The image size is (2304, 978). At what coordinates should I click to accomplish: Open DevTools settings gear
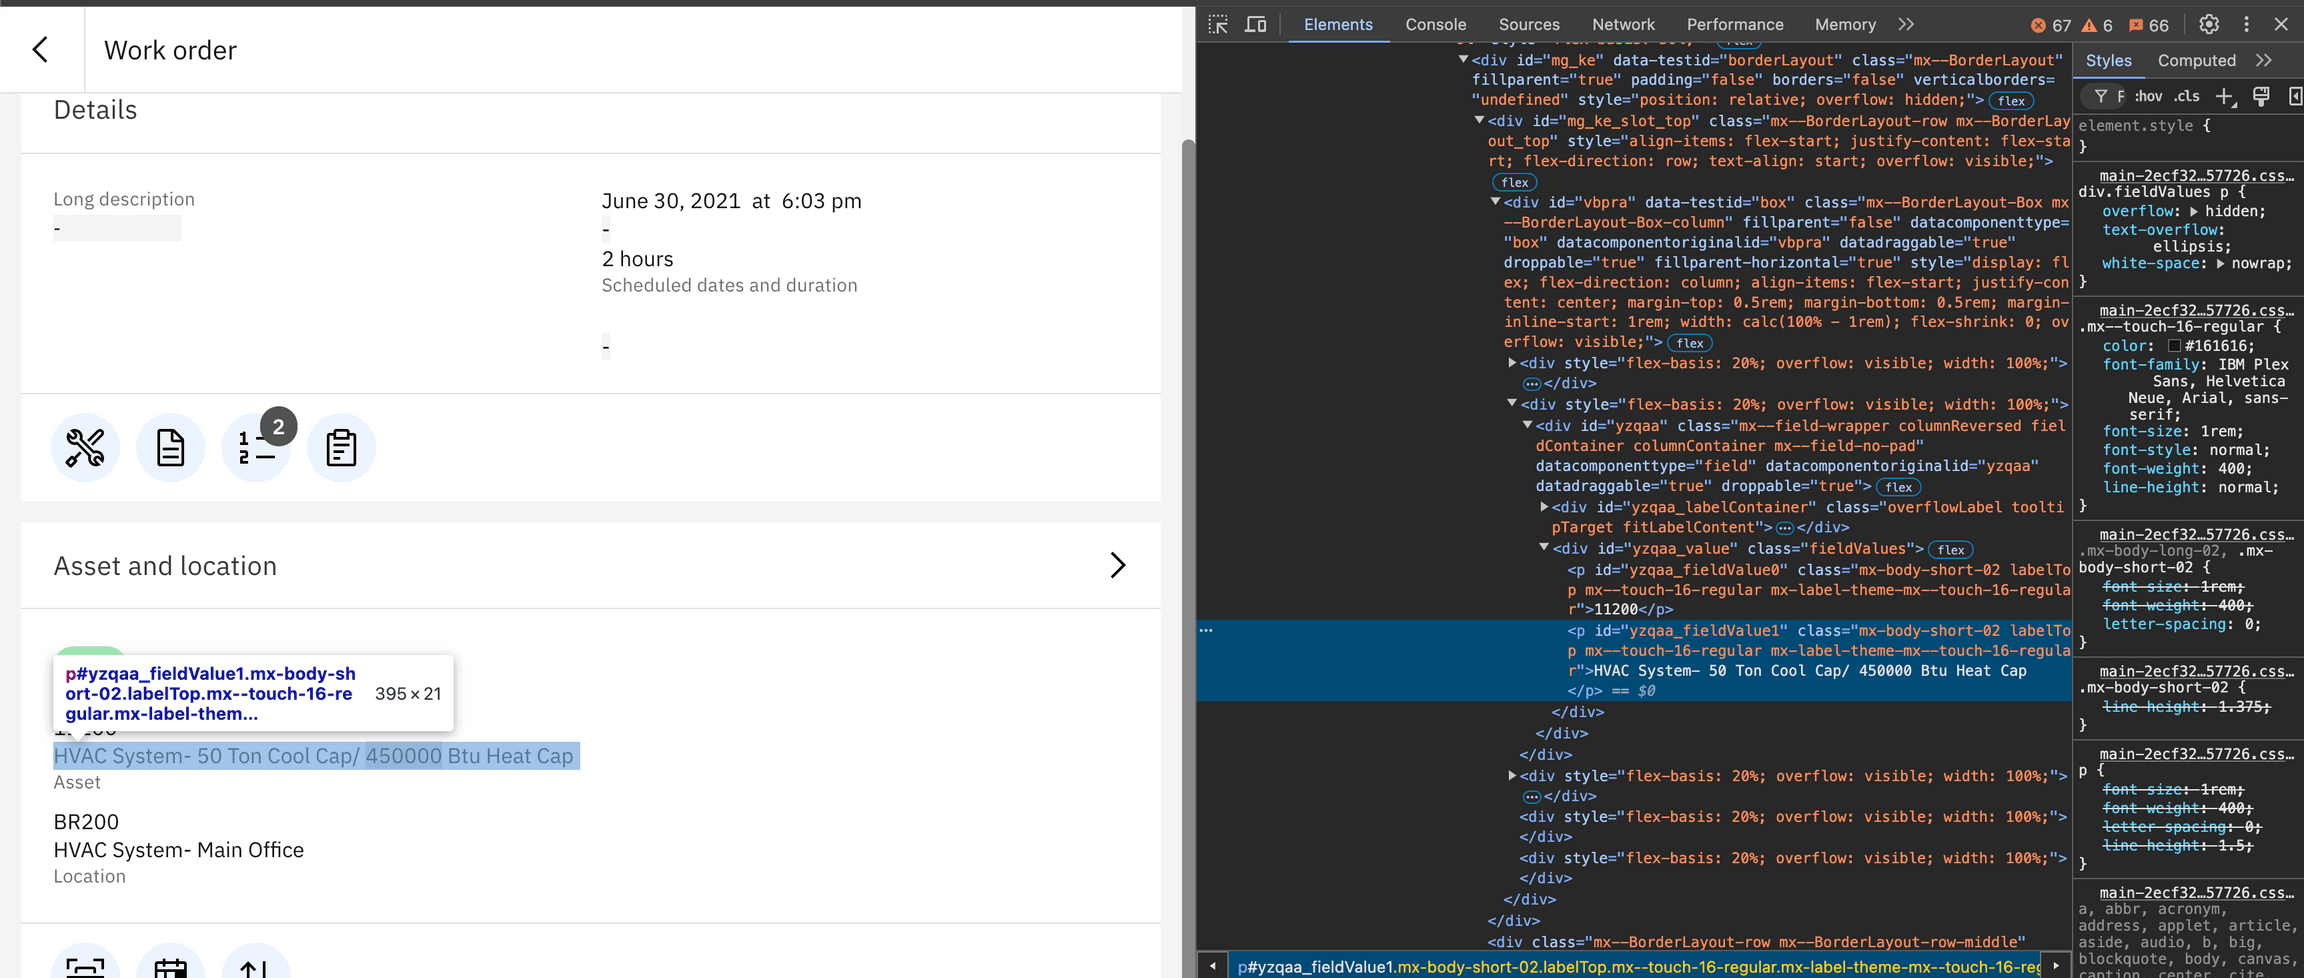click(x=2210, y=24)
